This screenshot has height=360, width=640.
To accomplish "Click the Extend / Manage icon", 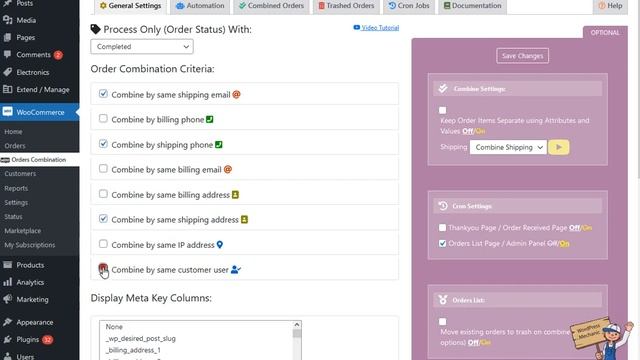I will click(x=7, y=89).
